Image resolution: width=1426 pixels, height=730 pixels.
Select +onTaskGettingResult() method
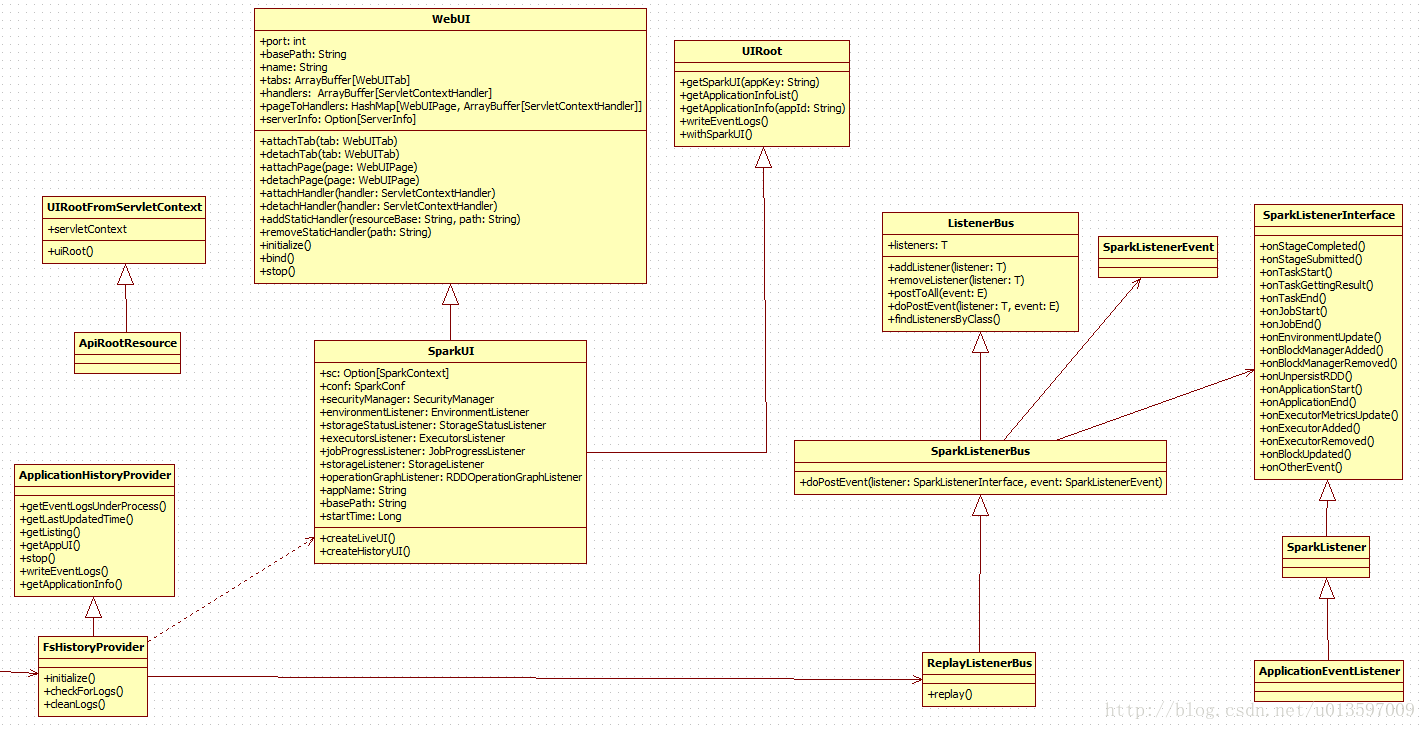click(1317, 285)
